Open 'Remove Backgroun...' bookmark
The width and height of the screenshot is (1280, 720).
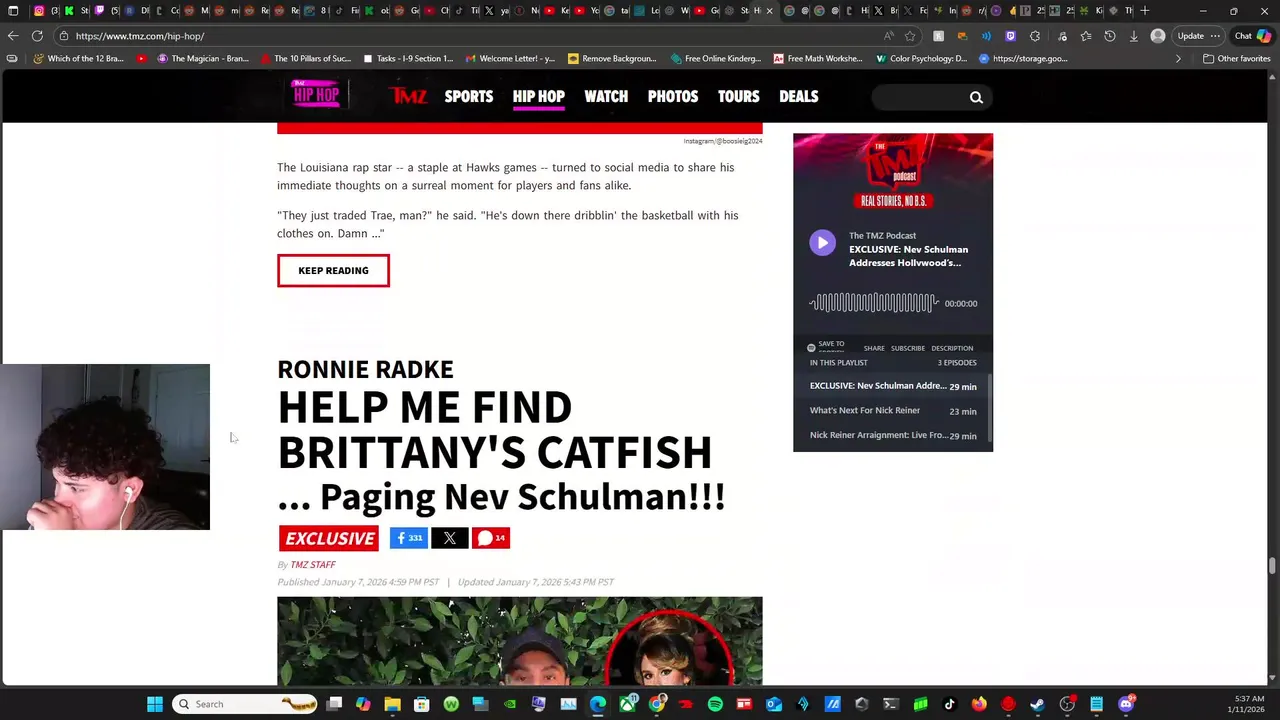point(611,58)
